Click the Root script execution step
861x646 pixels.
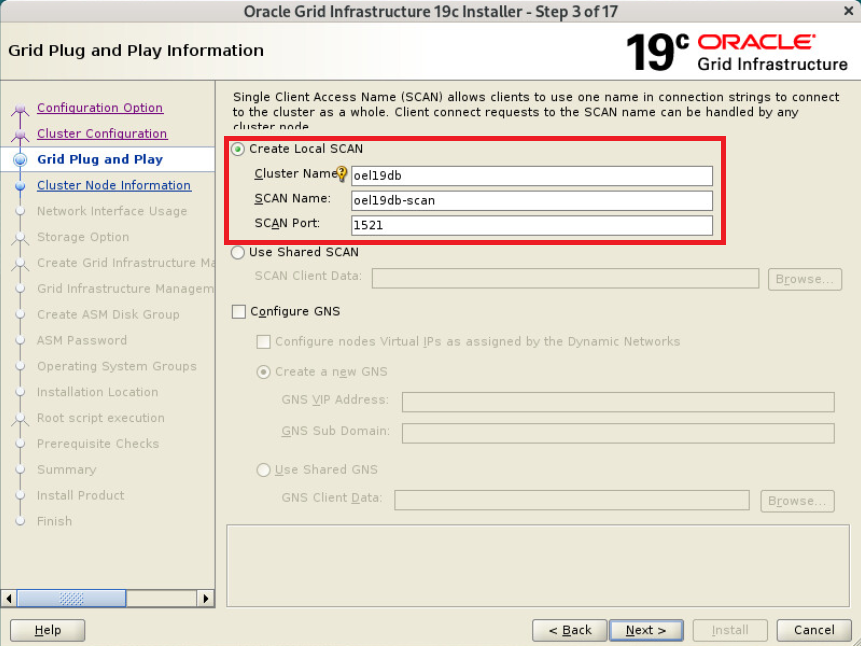pos(100,417)
